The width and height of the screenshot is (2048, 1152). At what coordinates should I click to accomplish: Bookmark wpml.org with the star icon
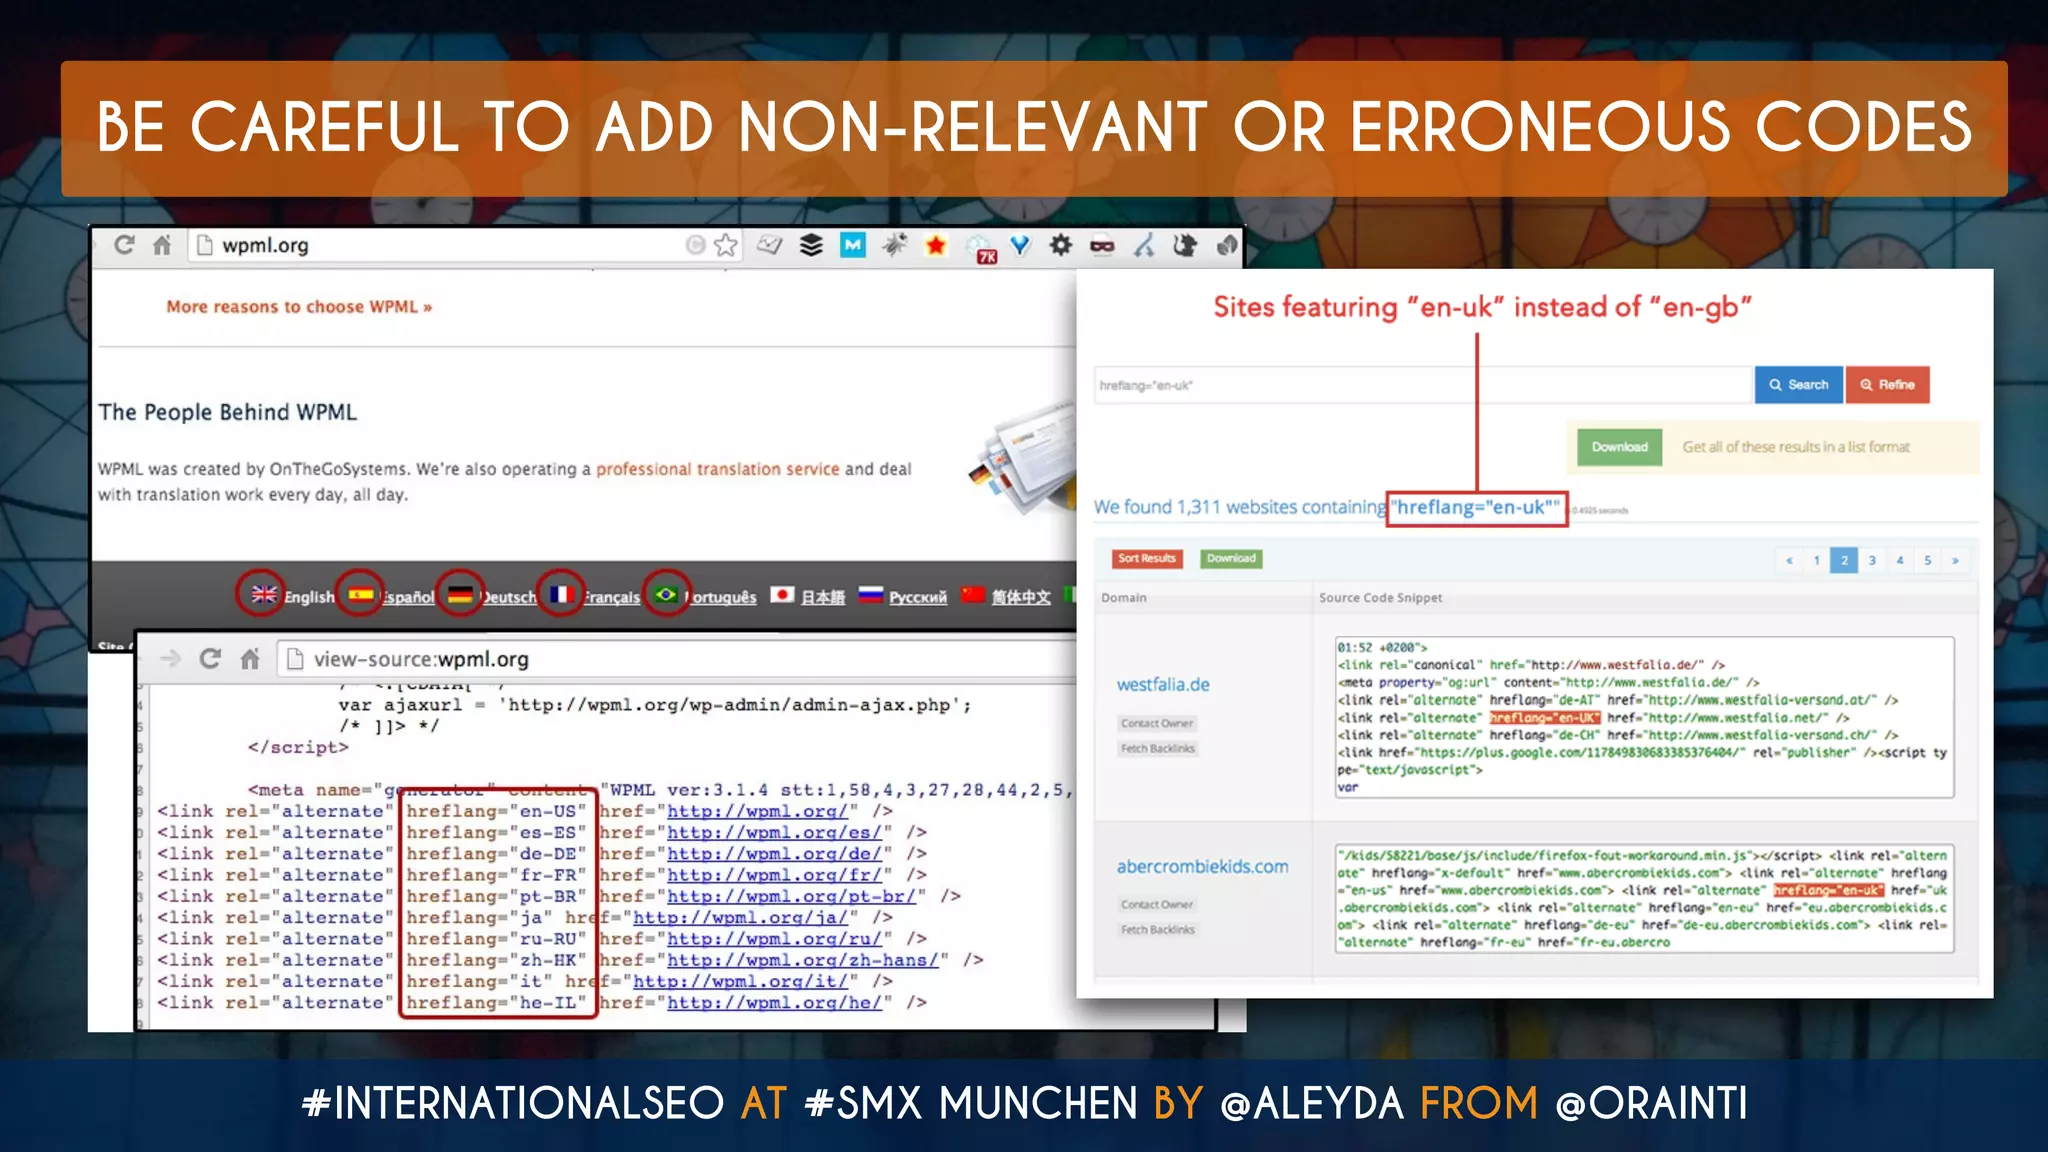(726, 245)
